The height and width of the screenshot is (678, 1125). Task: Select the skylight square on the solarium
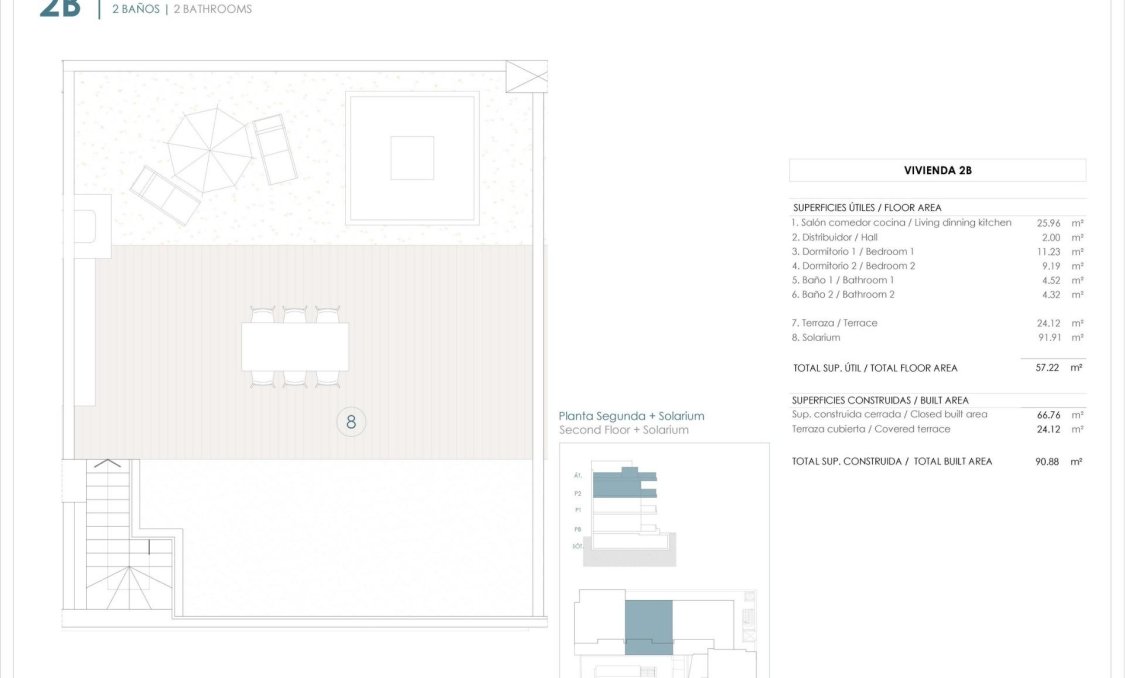click(411, 155)
